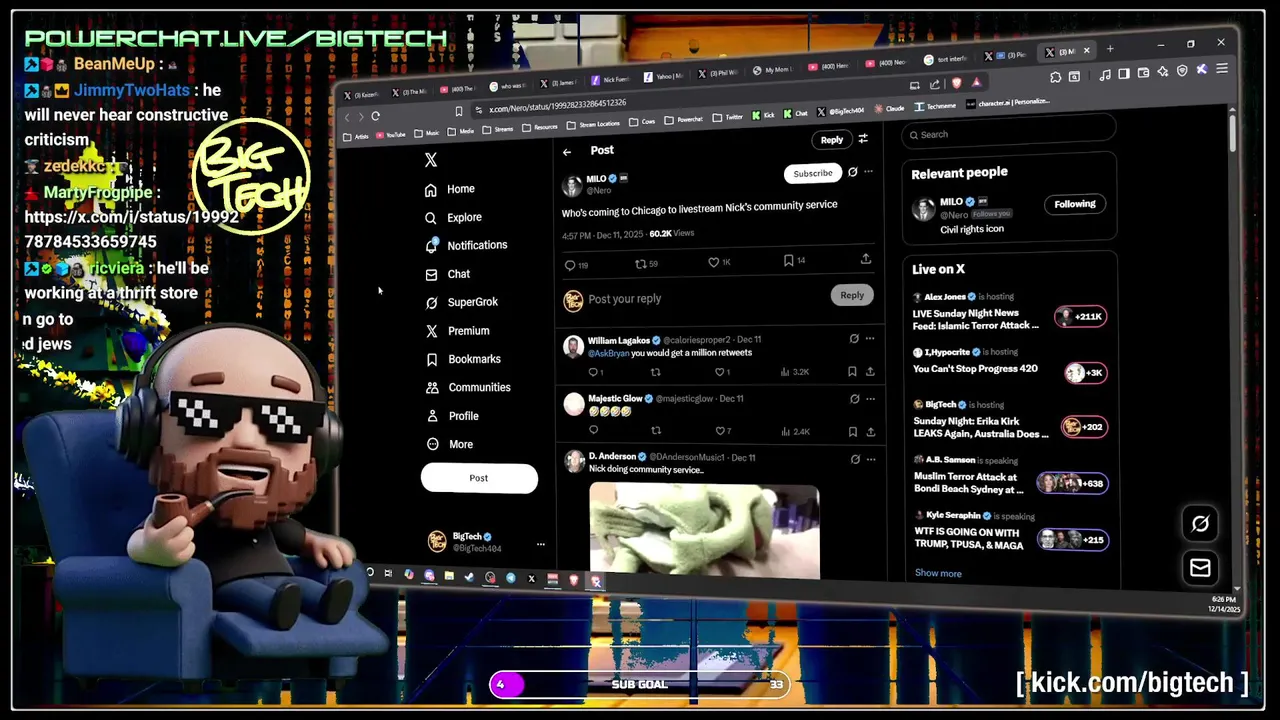Open browser hamburger menu
Image resolution: width=1280 pixels, height=720 pixels.
tap(1222, 69)
